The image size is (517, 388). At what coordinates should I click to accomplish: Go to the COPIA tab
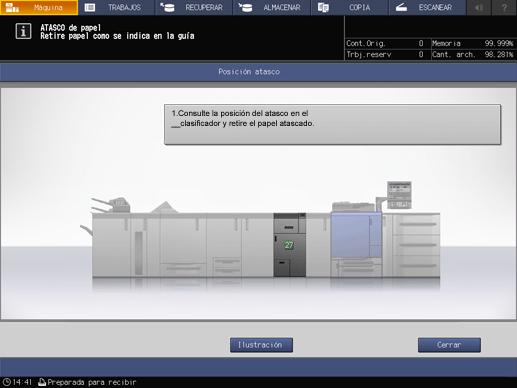[x=350, y=7]
